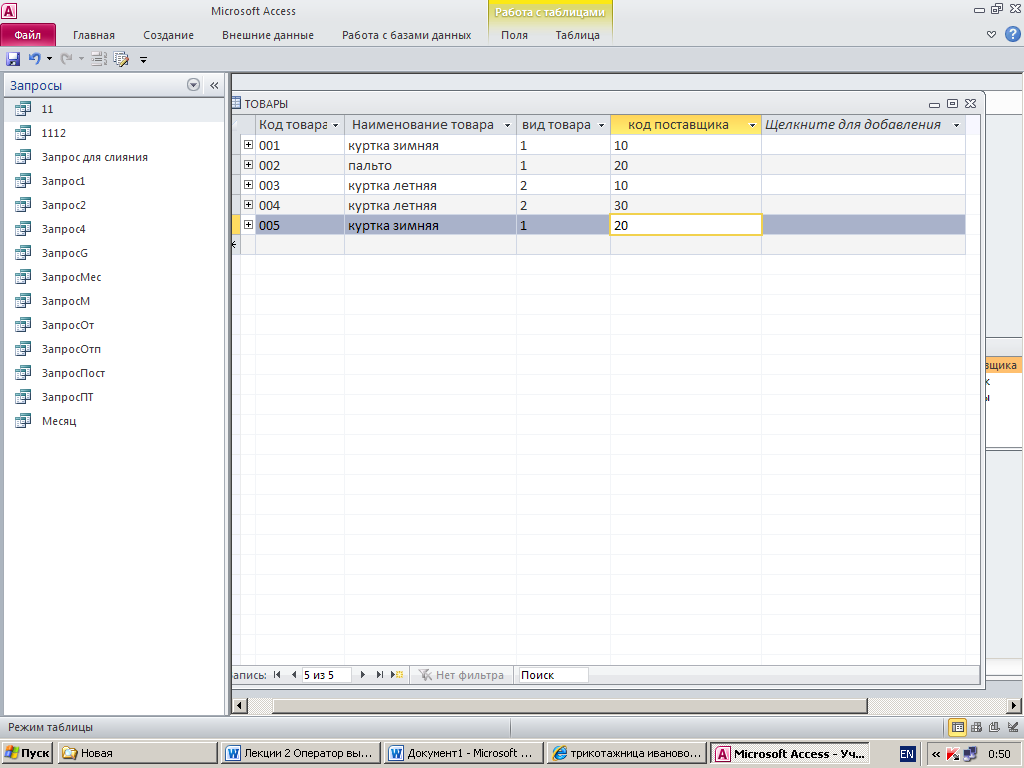1024x768 pixels.
Task: Open Customize Quick Access Toolbar dropdown
Action: [x=143, y=60]
